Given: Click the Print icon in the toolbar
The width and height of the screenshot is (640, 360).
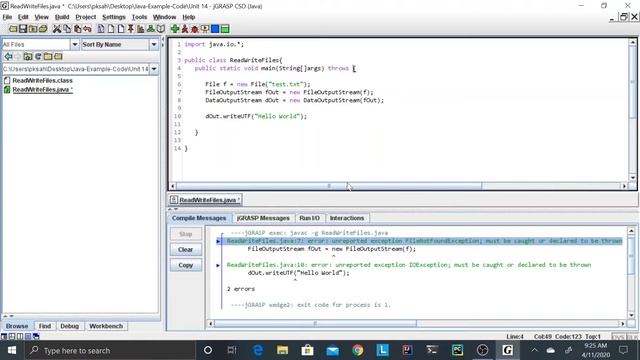Looking at the screenshot, I should tap(43, 29).
